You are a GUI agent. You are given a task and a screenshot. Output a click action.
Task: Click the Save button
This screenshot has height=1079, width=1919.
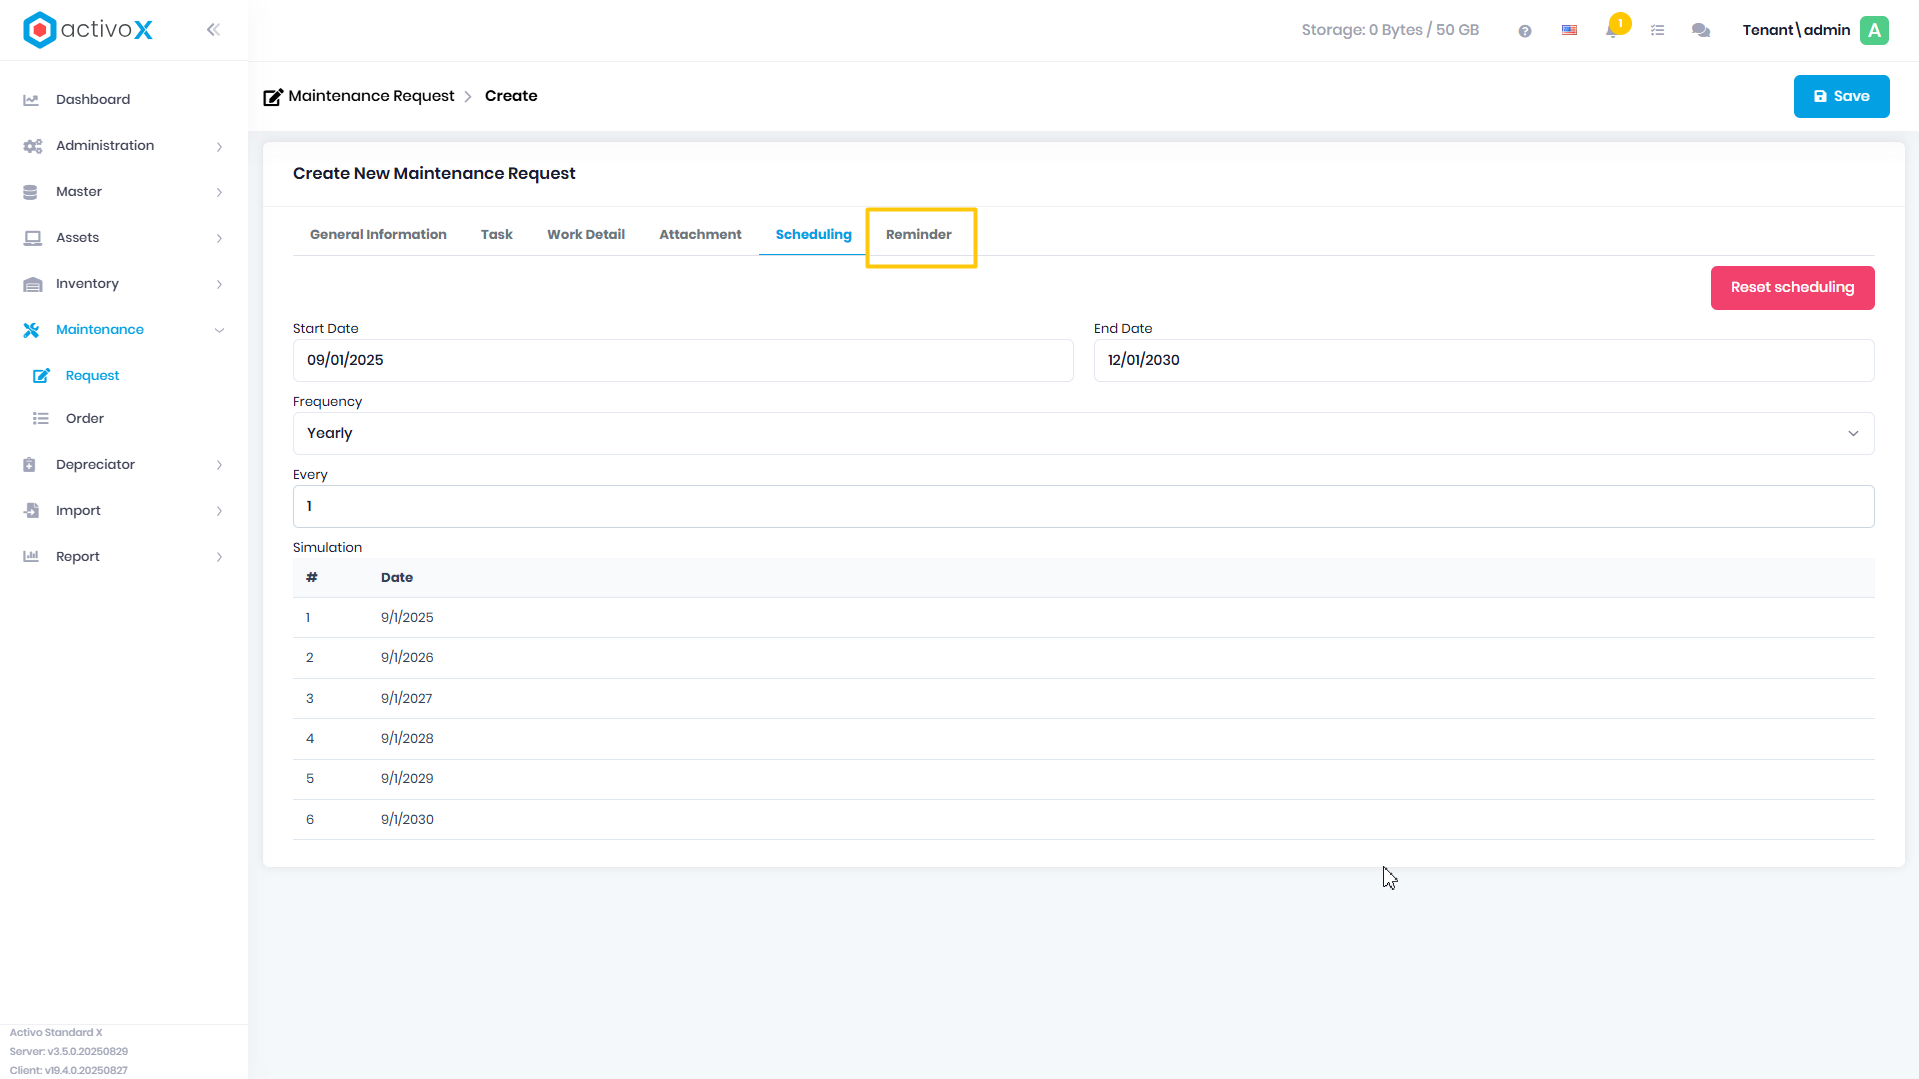pyautogui.click(x=1841, y=96)
